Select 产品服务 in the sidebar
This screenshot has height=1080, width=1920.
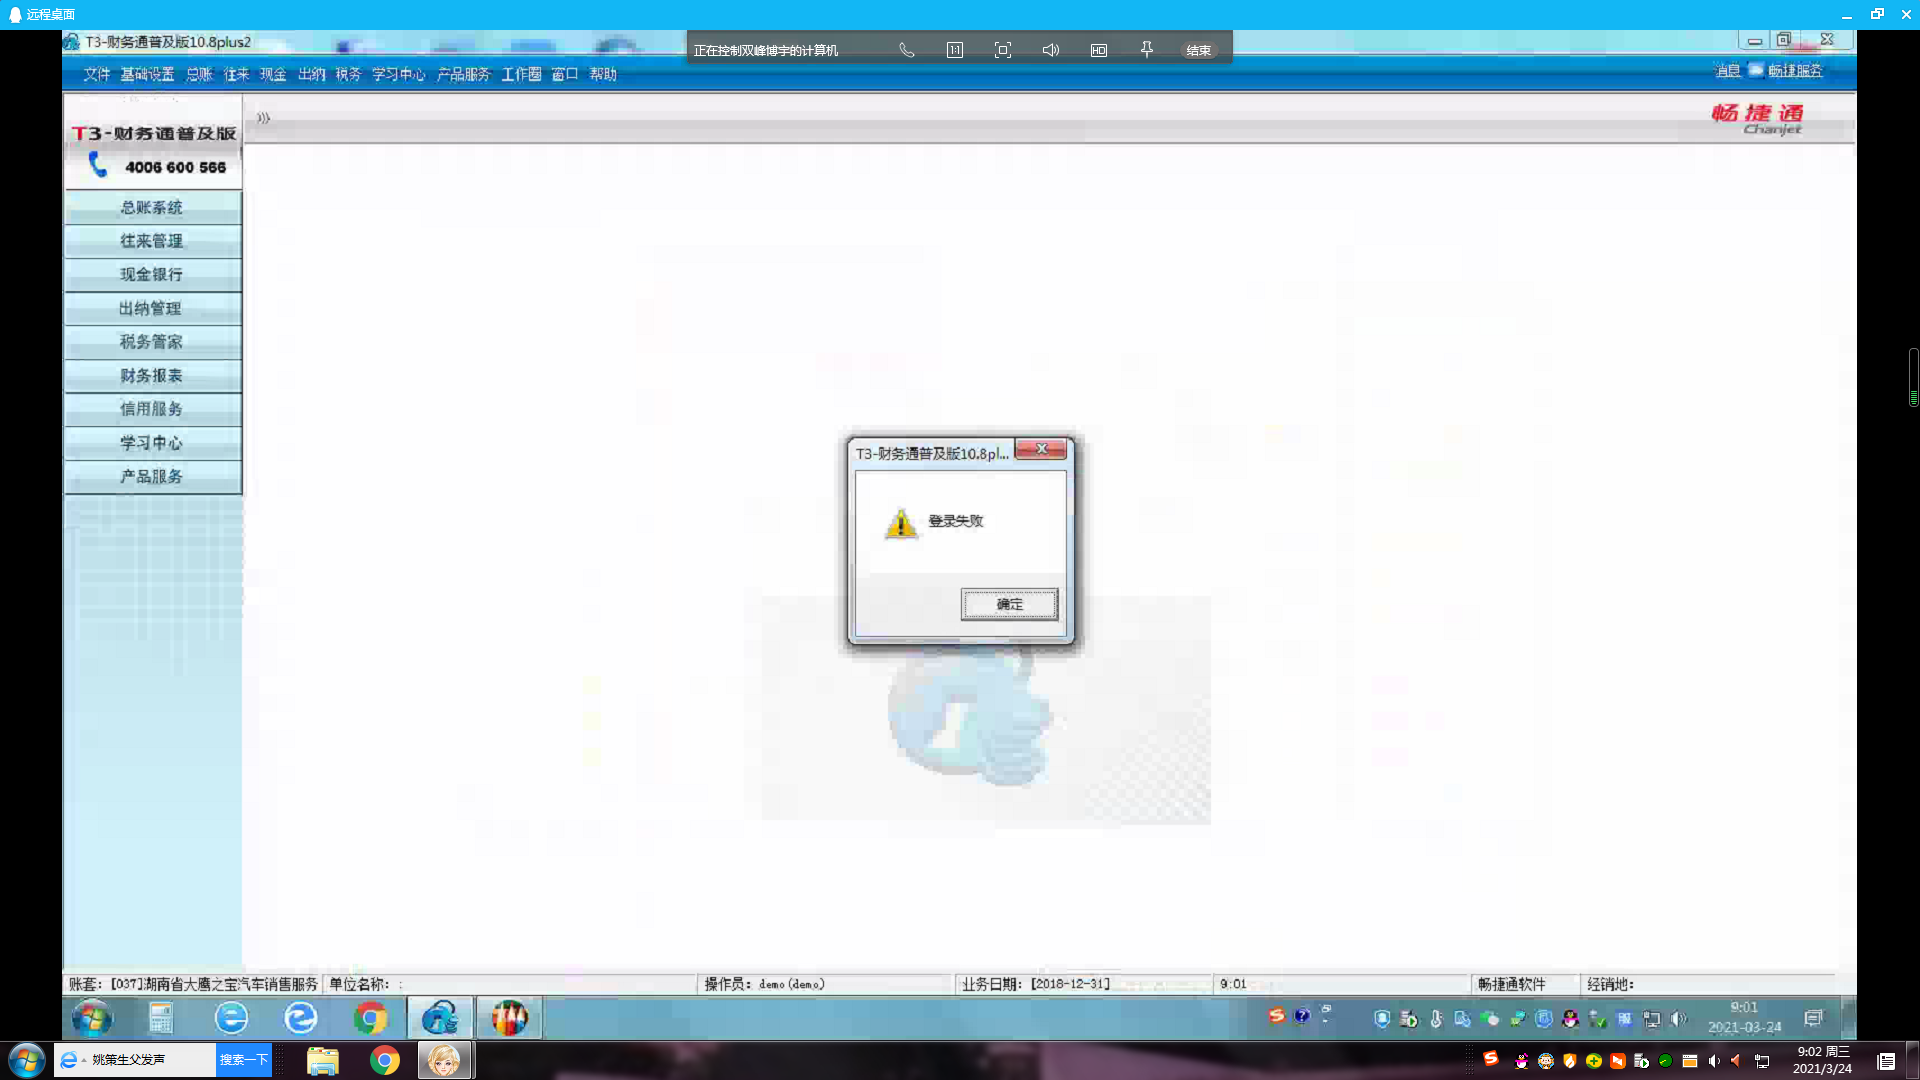point(152,476)
